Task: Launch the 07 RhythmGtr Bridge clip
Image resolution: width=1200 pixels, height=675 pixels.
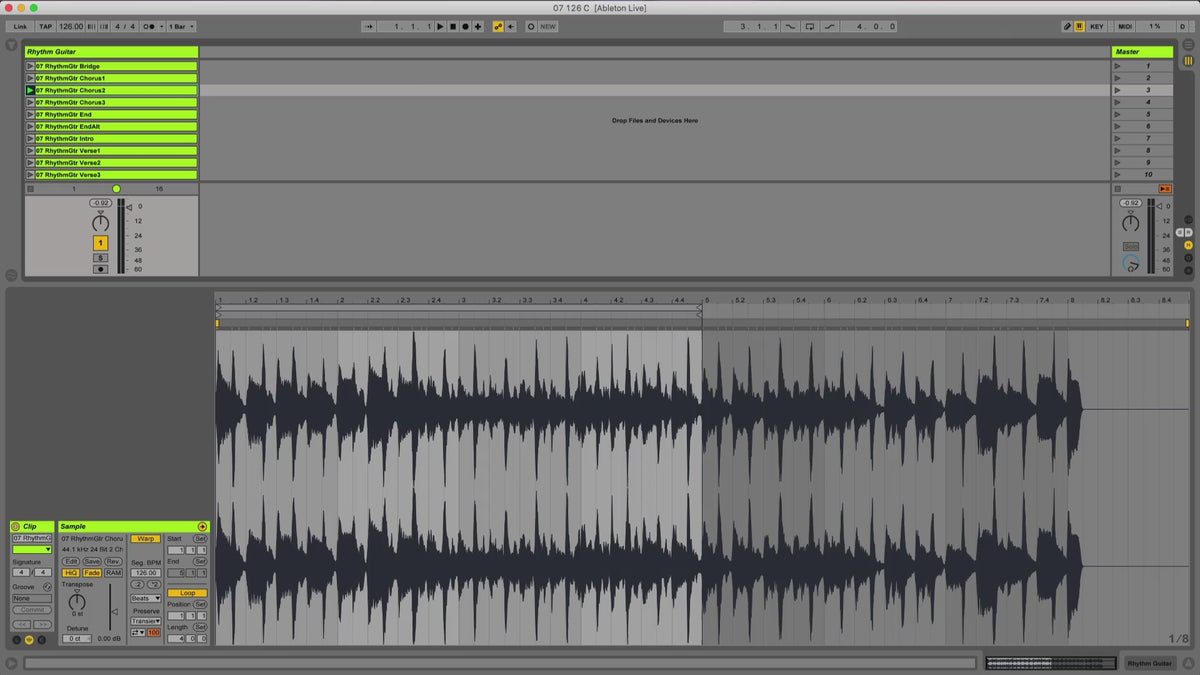Action: click(30, 66)
